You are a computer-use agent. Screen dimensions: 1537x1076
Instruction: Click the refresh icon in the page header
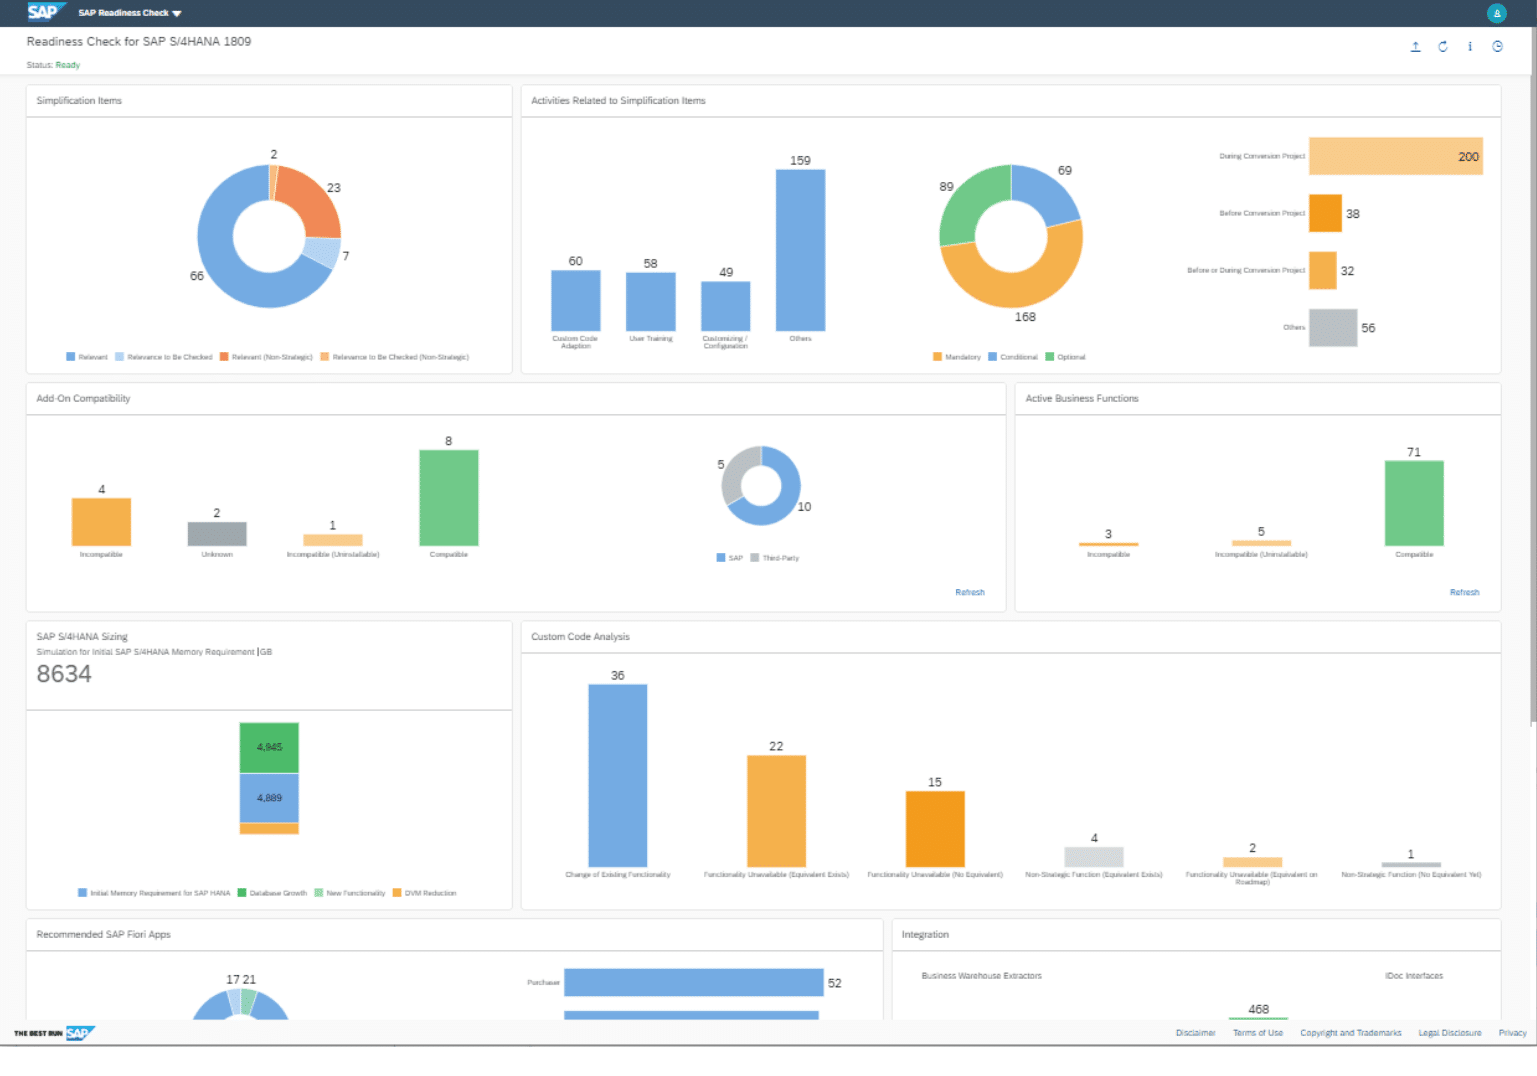tap(1443, 46)
